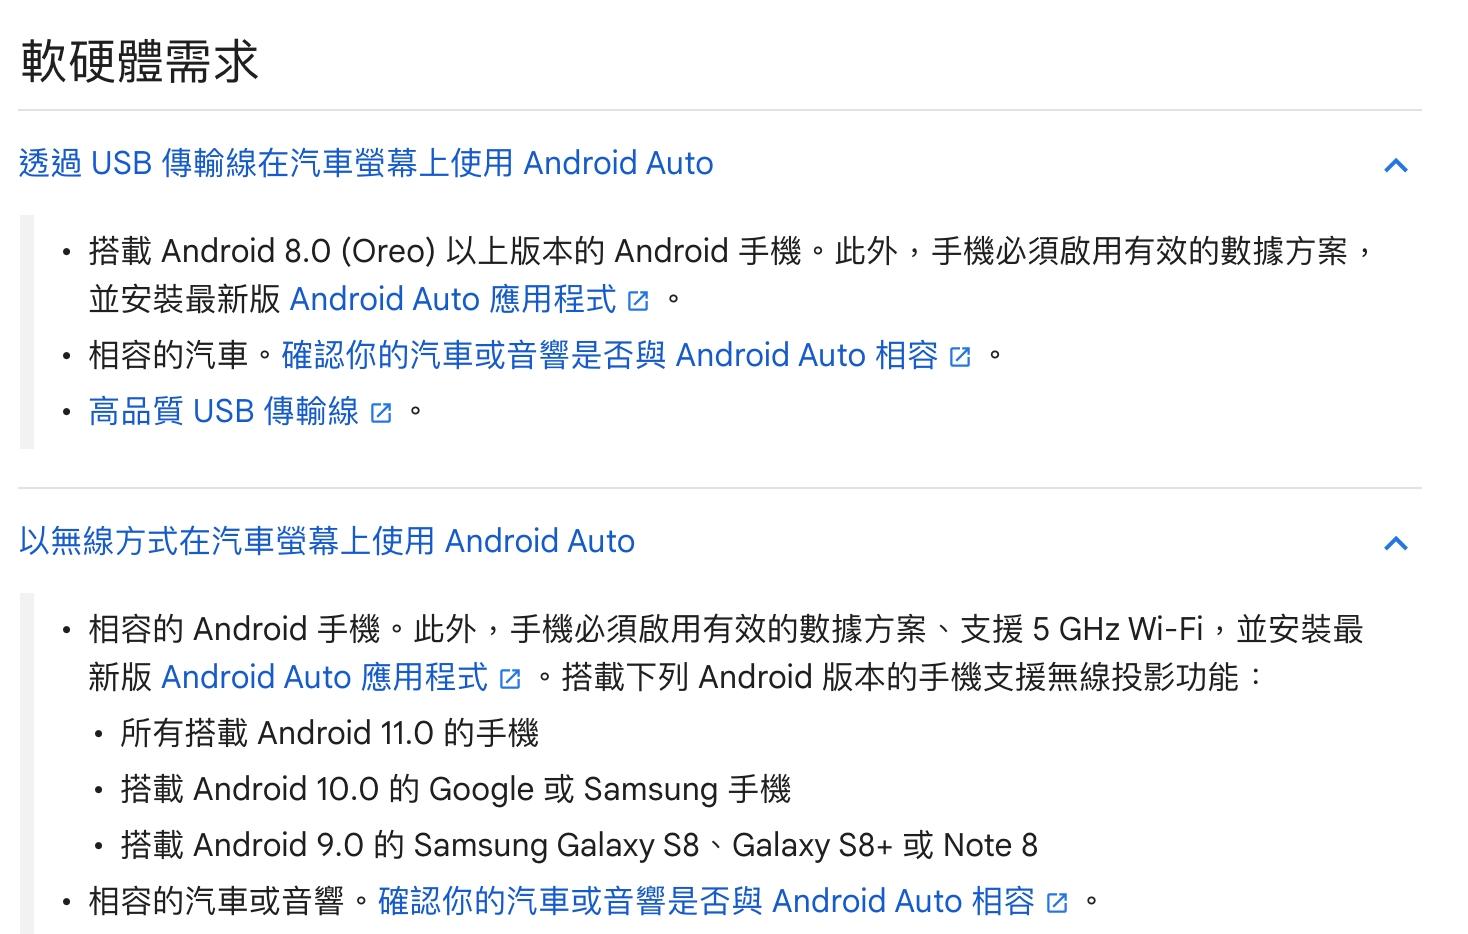Click external-link icon after USB section's 相容 compatibility link
Screen dimensions: 1468x934
tap(961, 356)
